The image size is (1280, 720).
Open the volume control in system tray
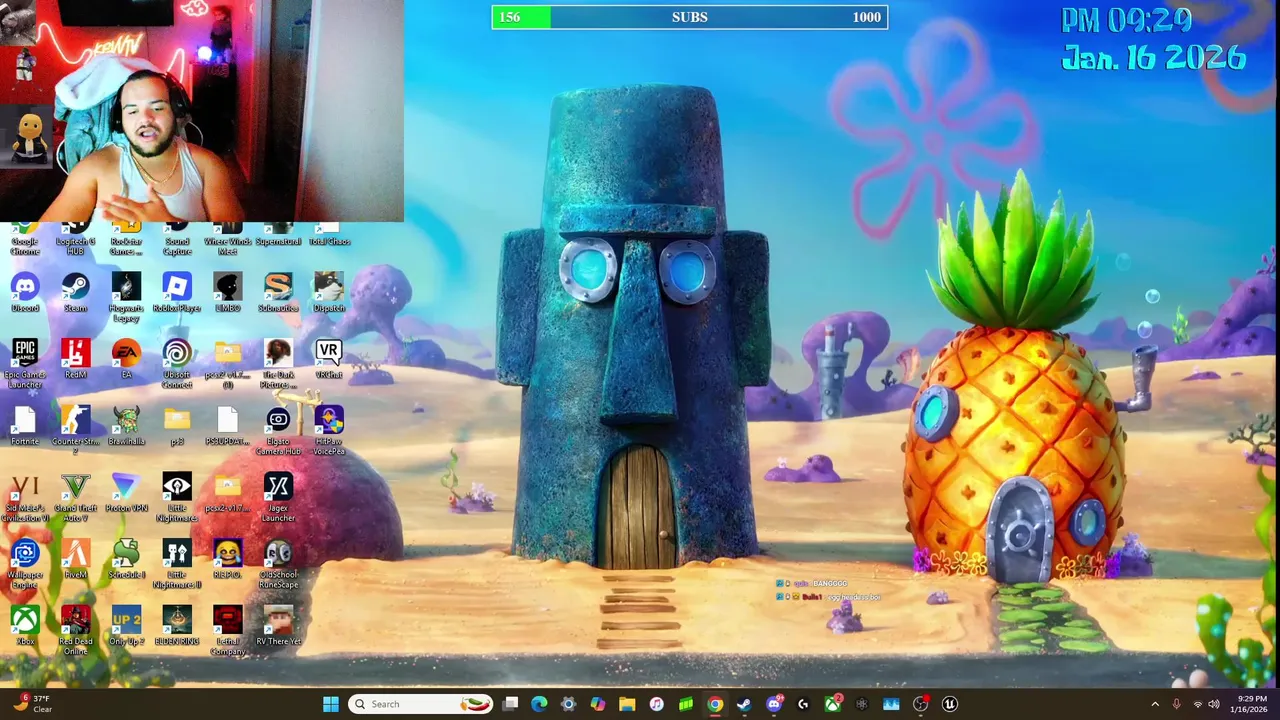tap(1216, 705)
